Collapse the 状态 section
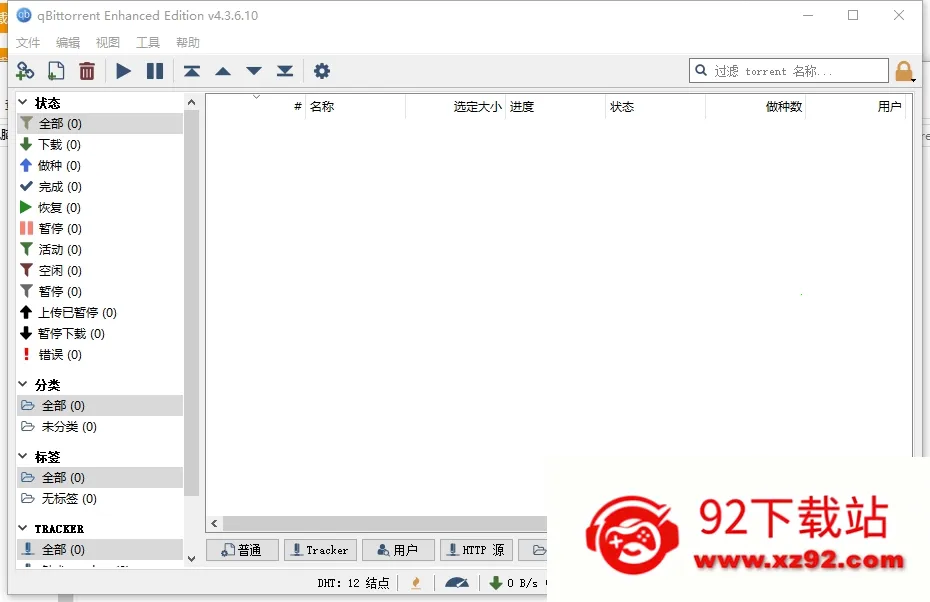This screenshot has height=602, width=930. [x=23, y=103]
